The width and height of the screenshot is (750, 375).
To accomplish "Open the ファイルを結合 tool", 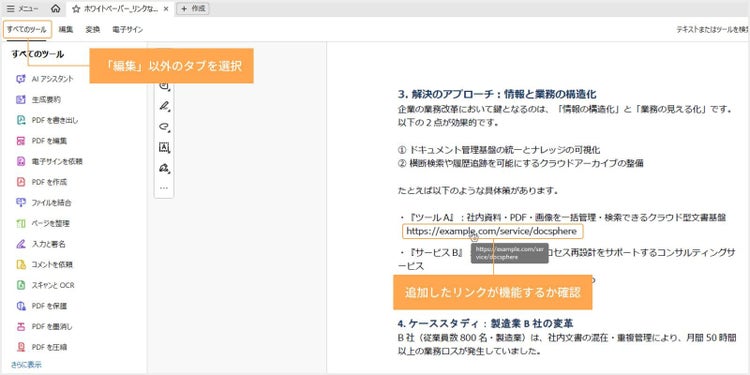I will 44,203.
